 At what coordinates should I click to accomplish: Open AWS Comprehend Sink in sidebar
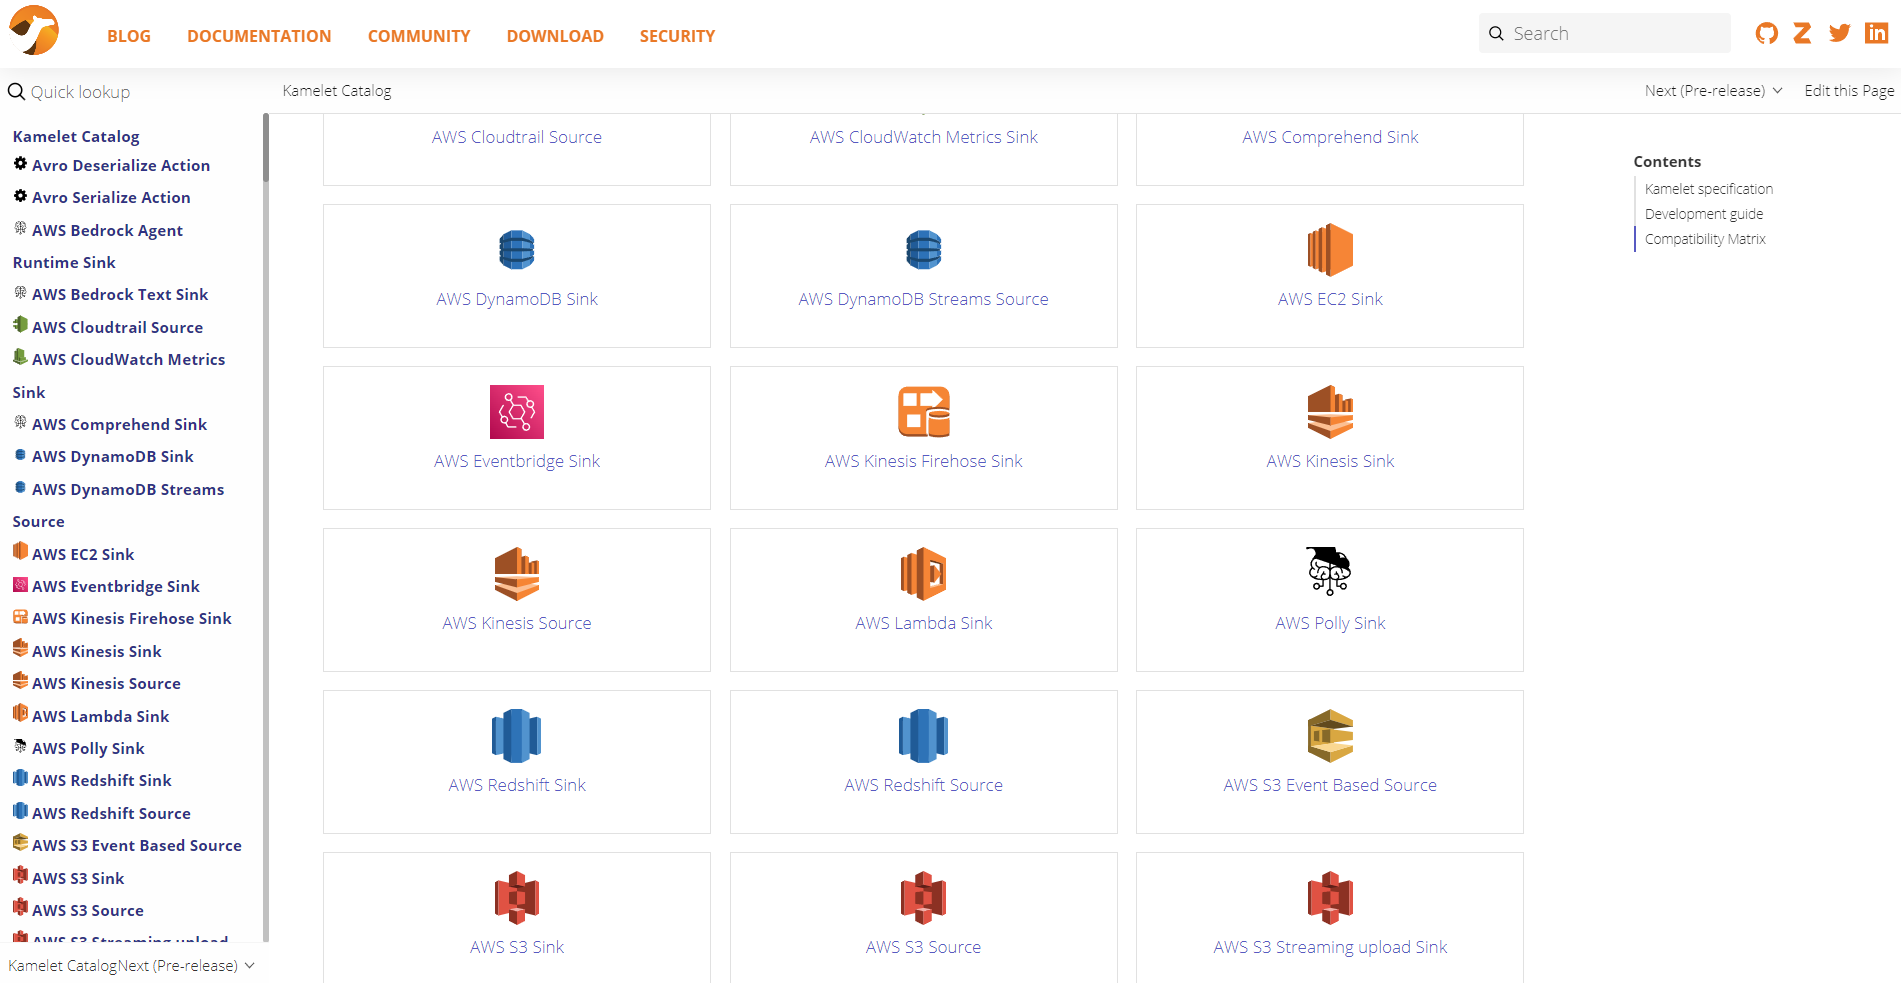pyautogui.click(x=119, y=424)
